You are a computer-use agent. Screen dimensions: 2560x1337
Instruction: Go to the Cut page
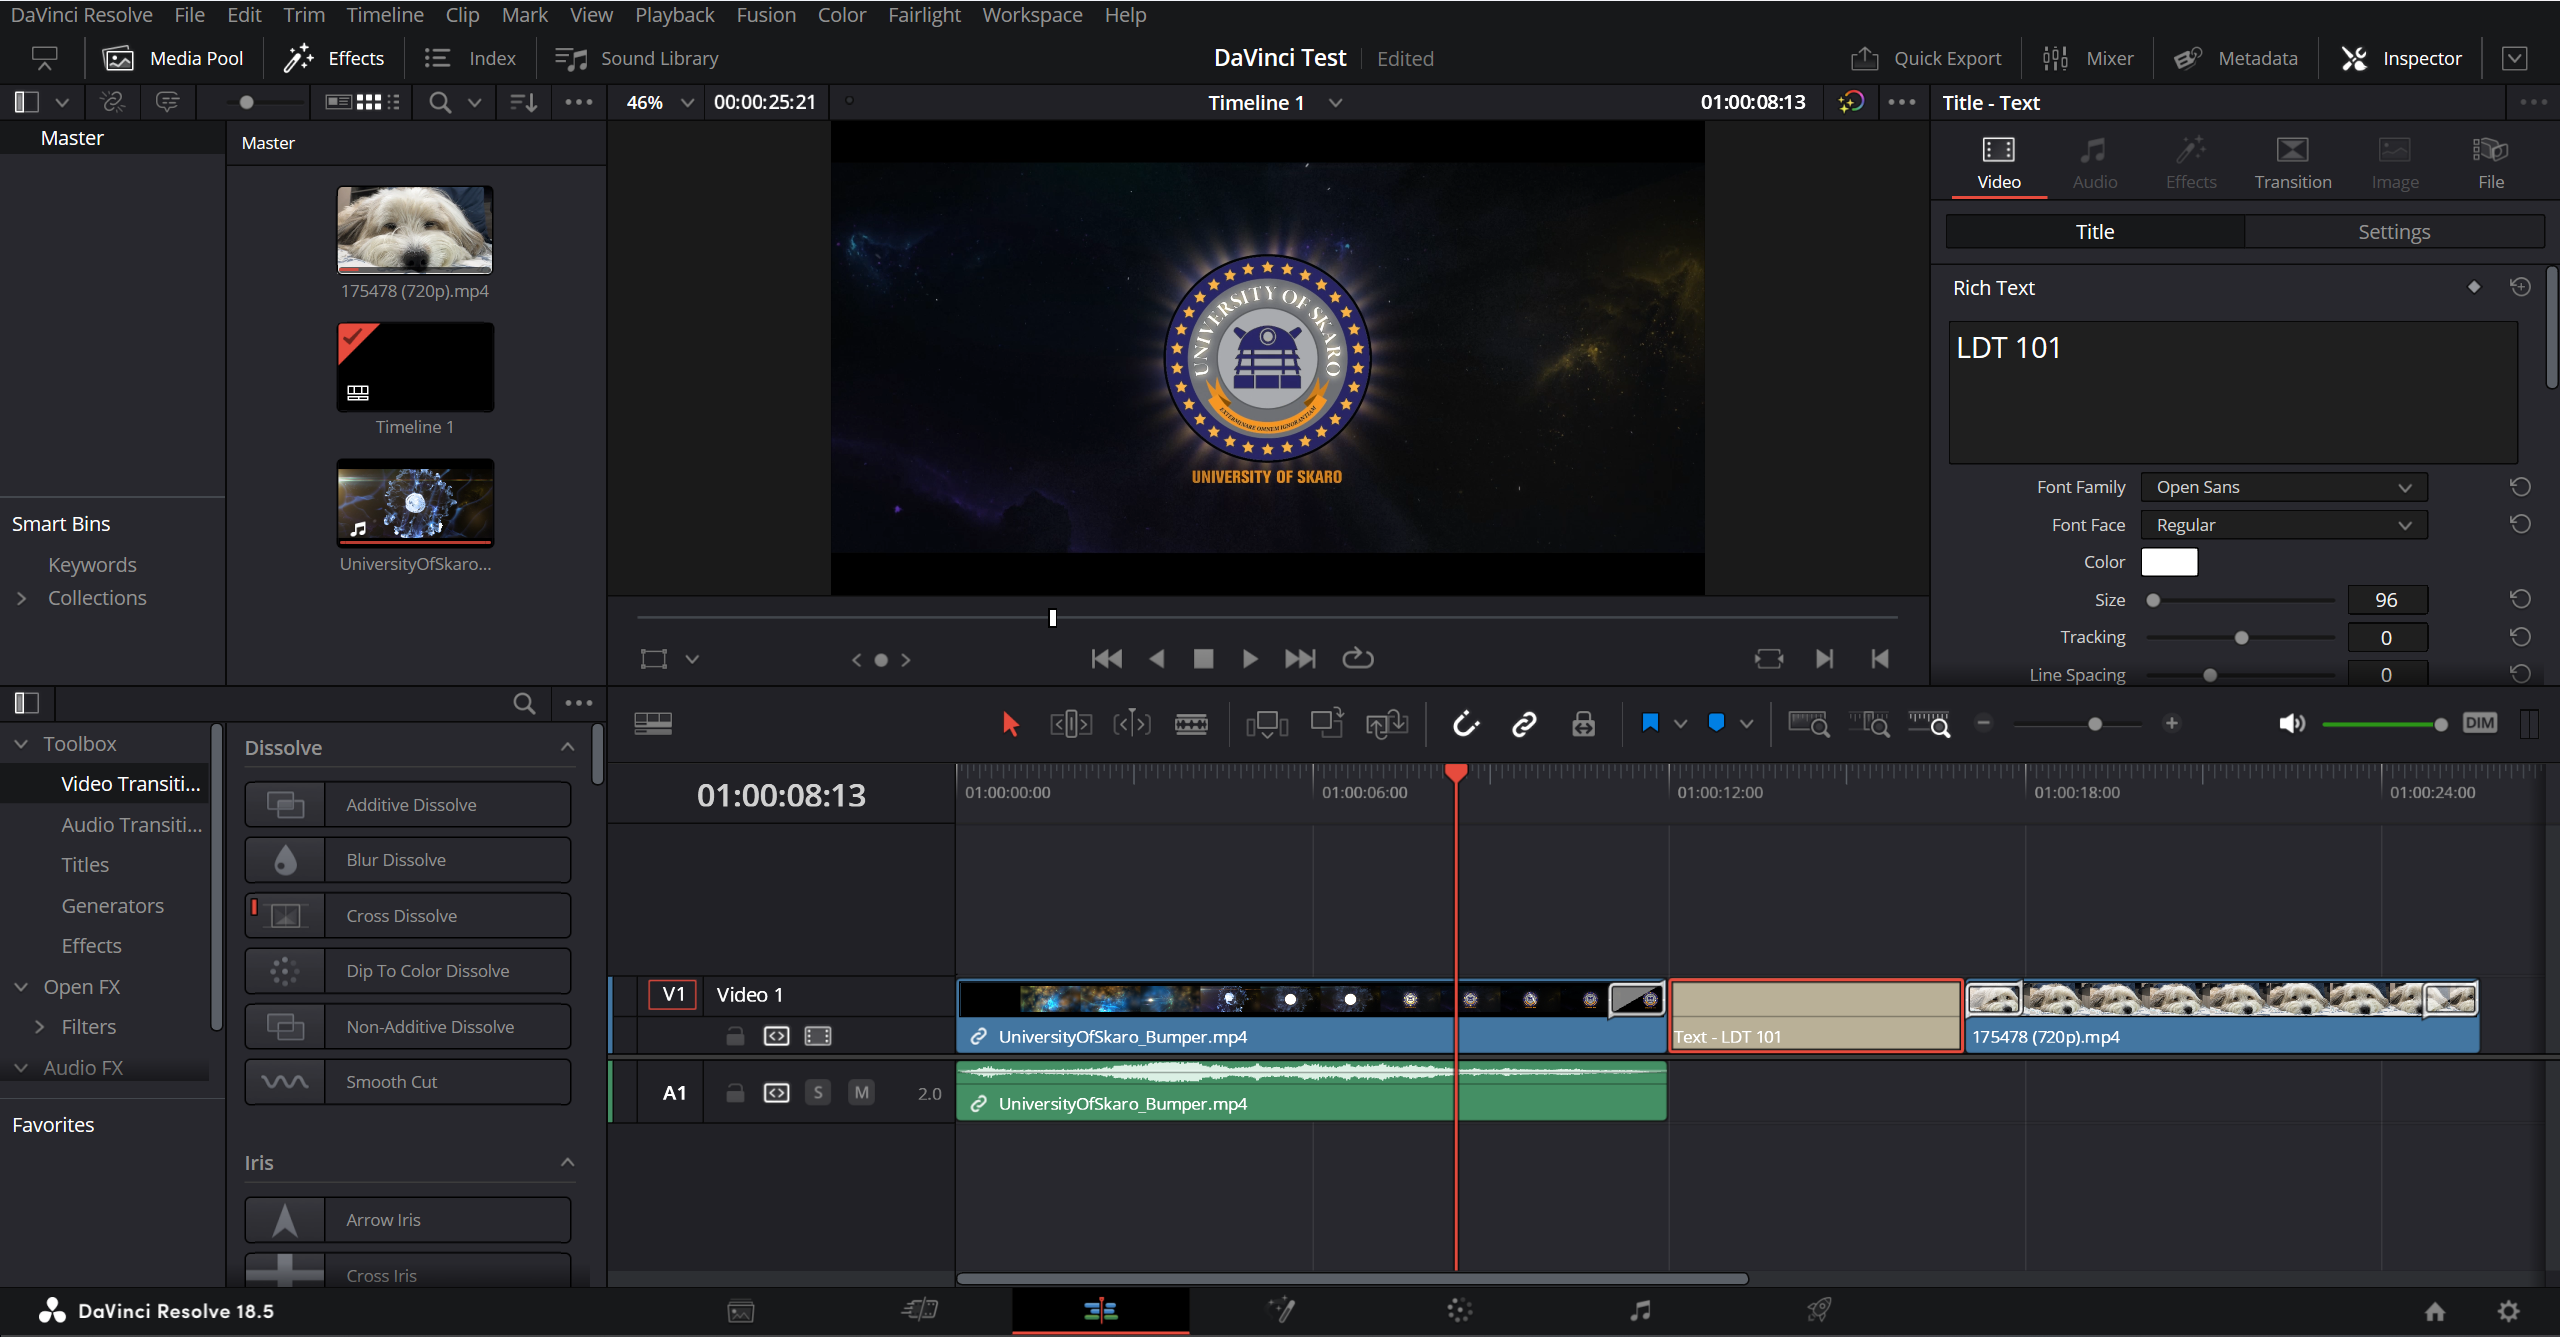(x=920, y=1310)
